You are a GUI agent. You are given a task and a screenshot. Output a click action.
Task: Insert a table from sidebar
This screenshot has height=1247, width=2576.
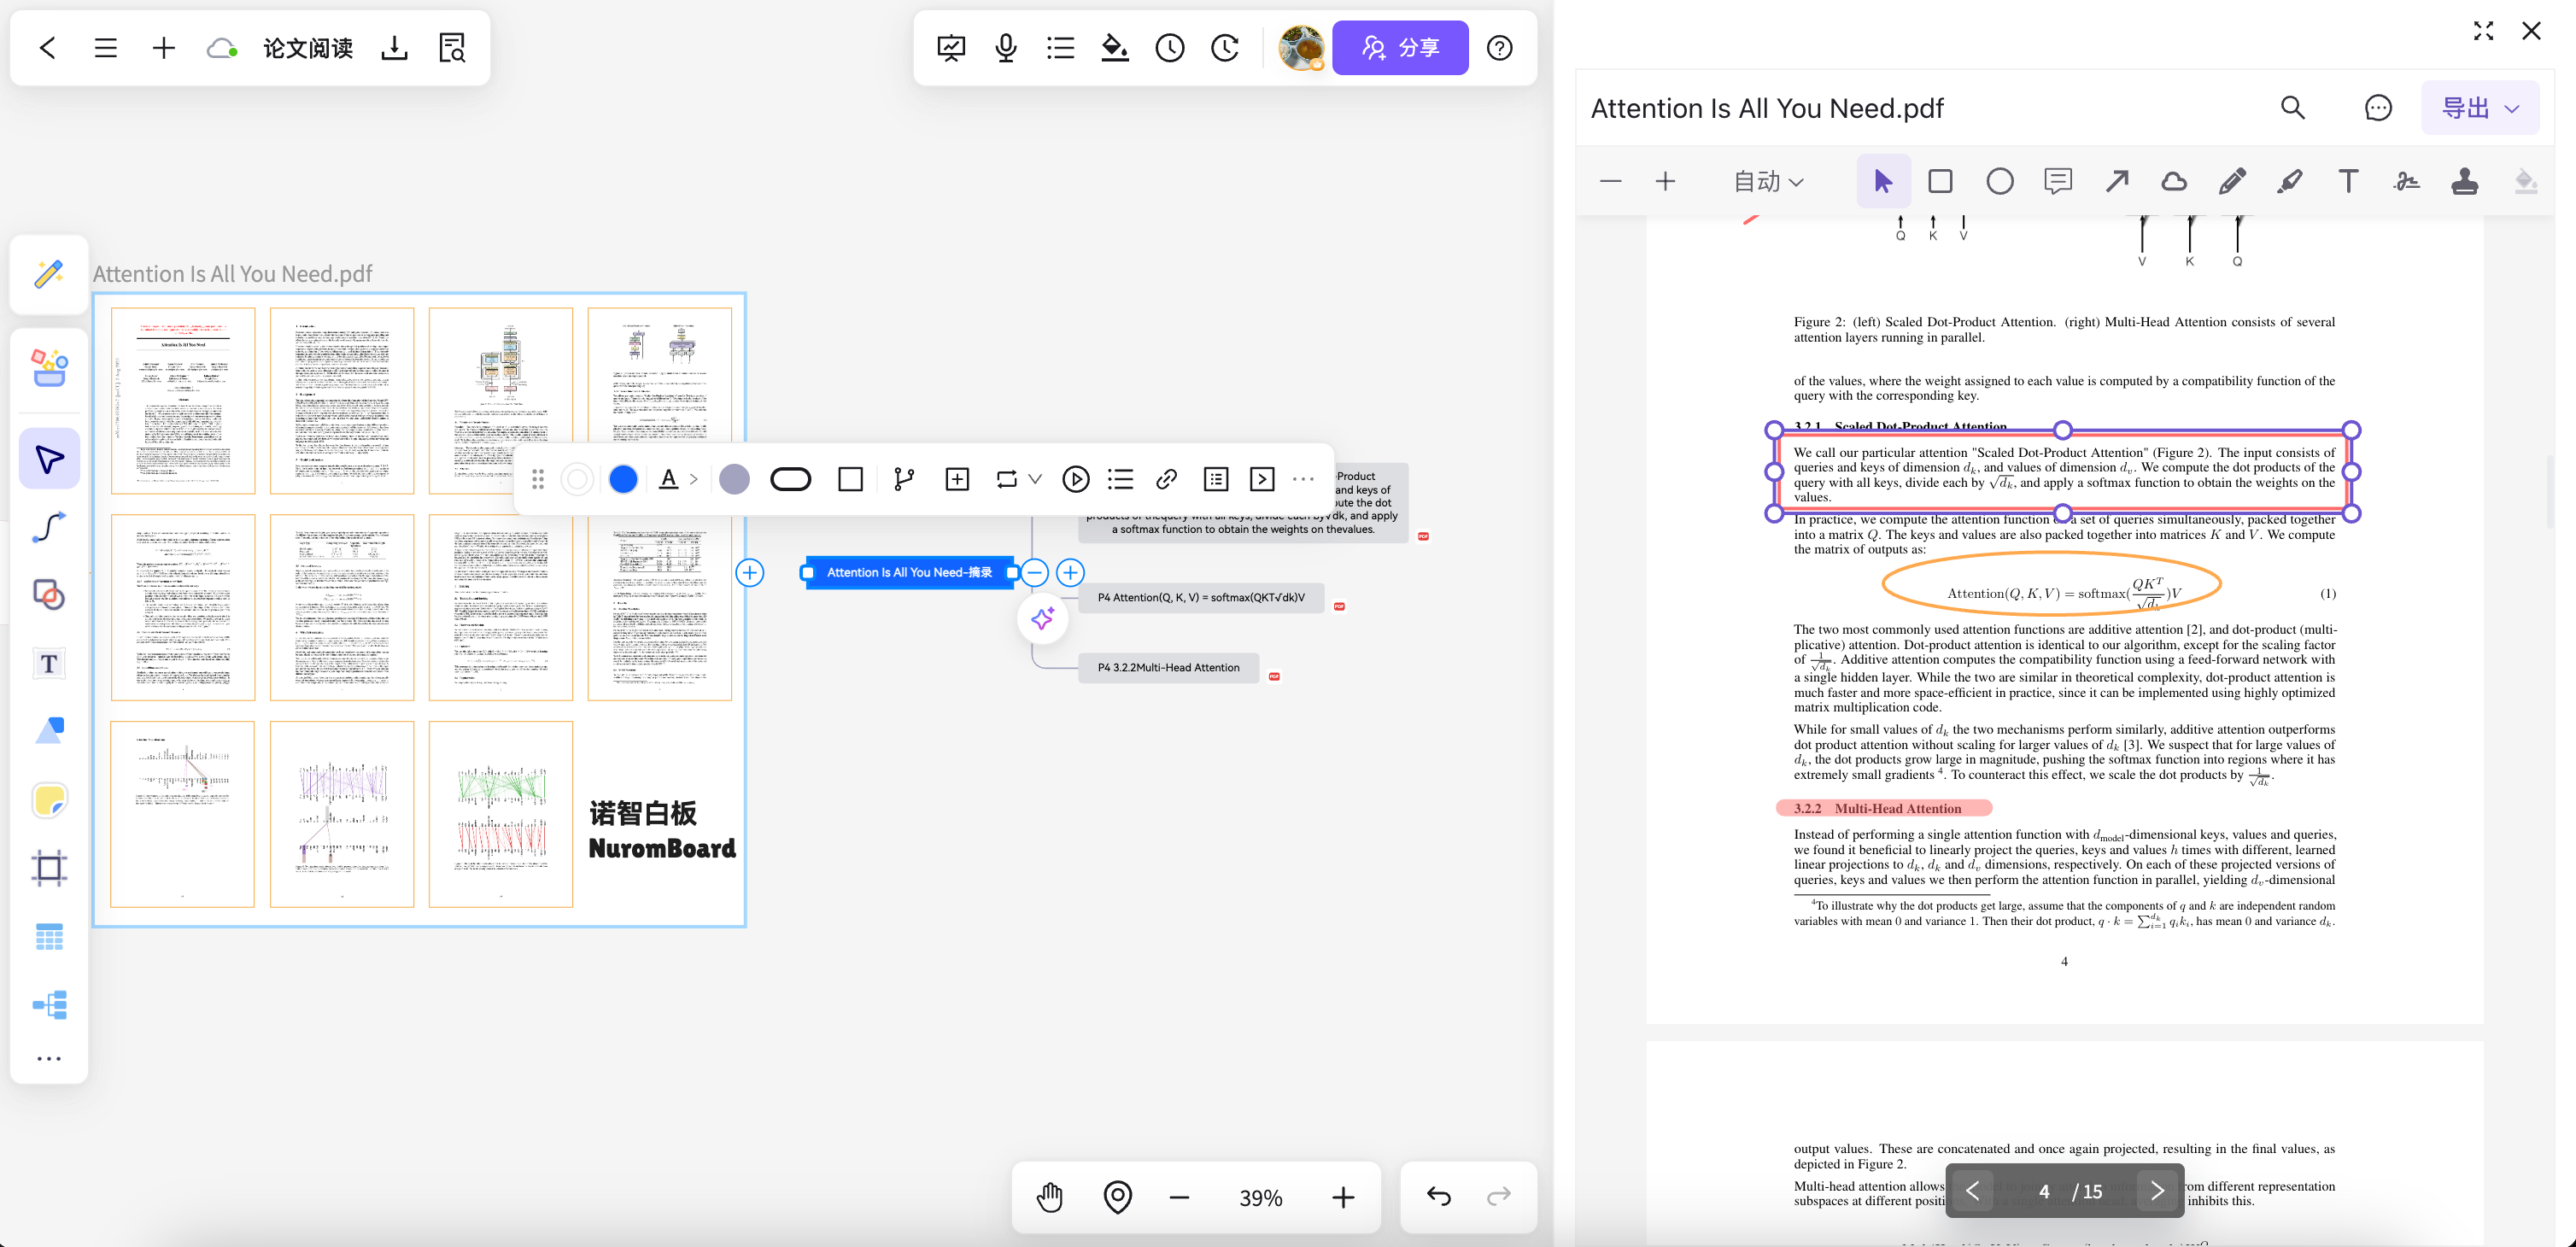click(49, 936)
